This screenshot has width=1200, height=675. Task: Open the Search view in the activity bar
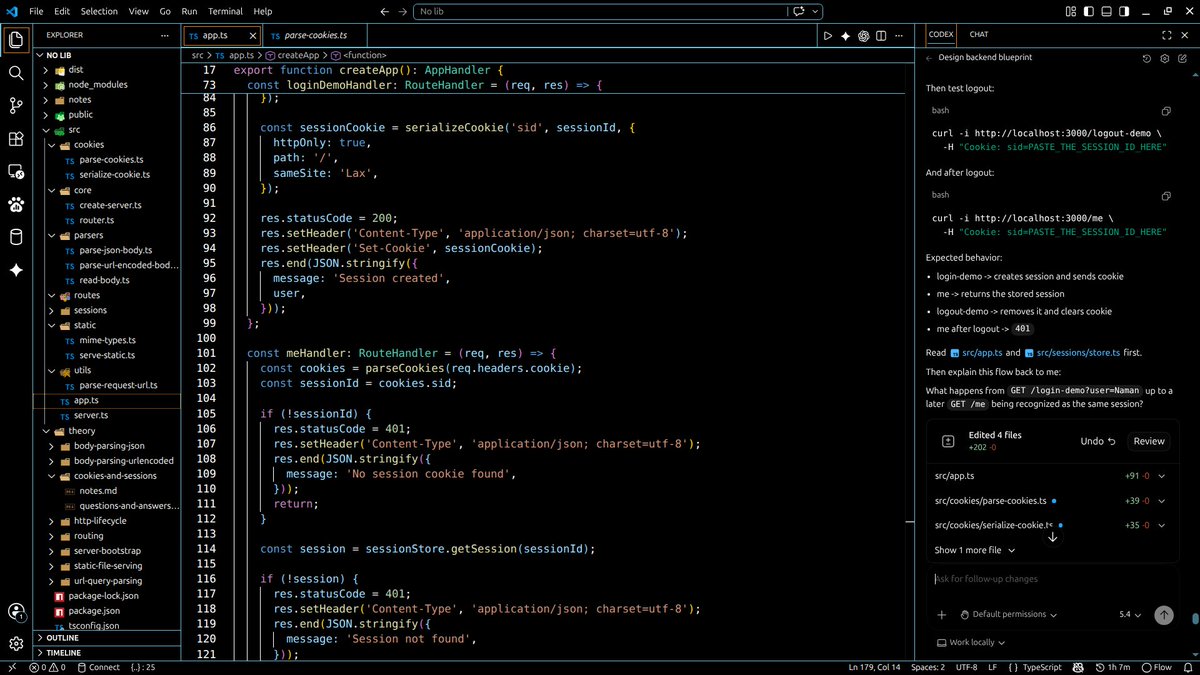pos(16,73)
